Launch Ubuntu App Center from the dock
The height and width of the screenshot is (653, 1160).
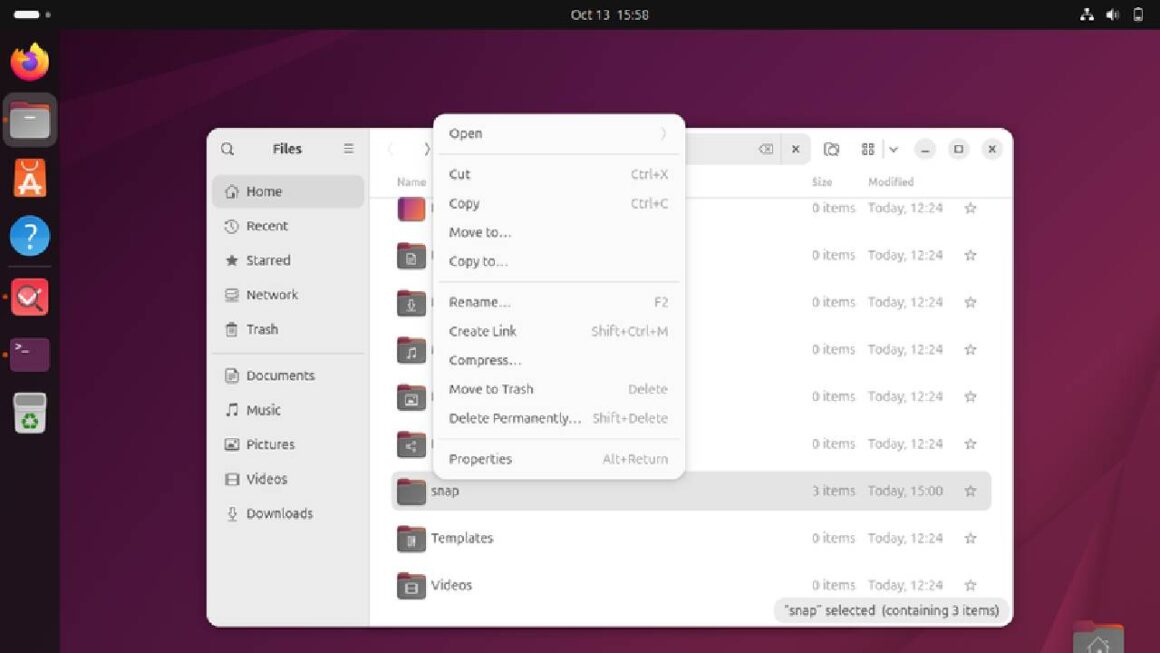pos(30,178)
